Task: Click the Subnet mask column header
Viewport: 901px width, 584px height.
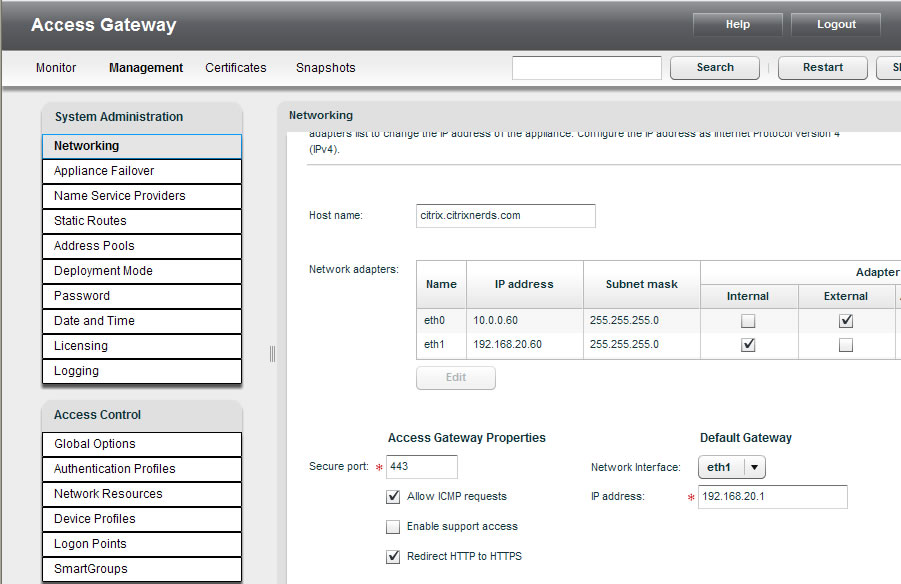Action: click(x=642, y=284)
